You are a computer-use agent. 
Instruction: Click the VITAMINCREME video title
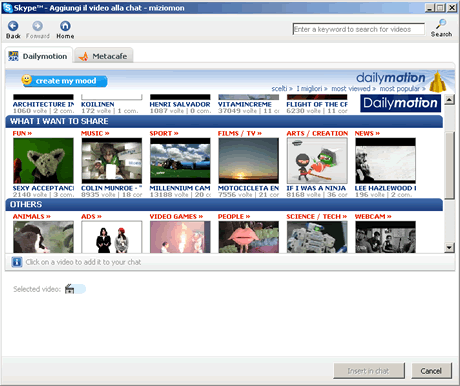point(245,104)
